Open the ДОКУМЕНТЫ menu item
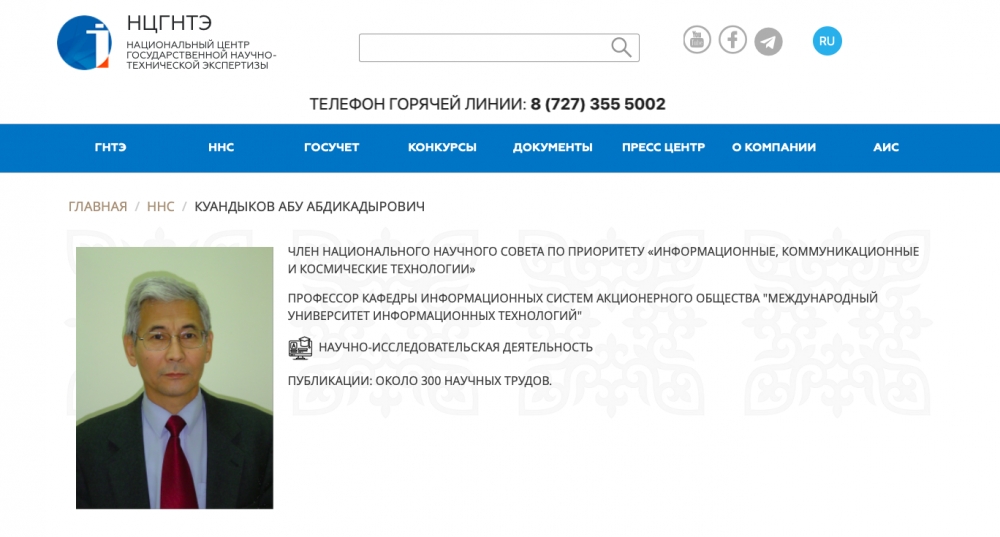The image size is (1000, 537). click(x=552, y=147)
